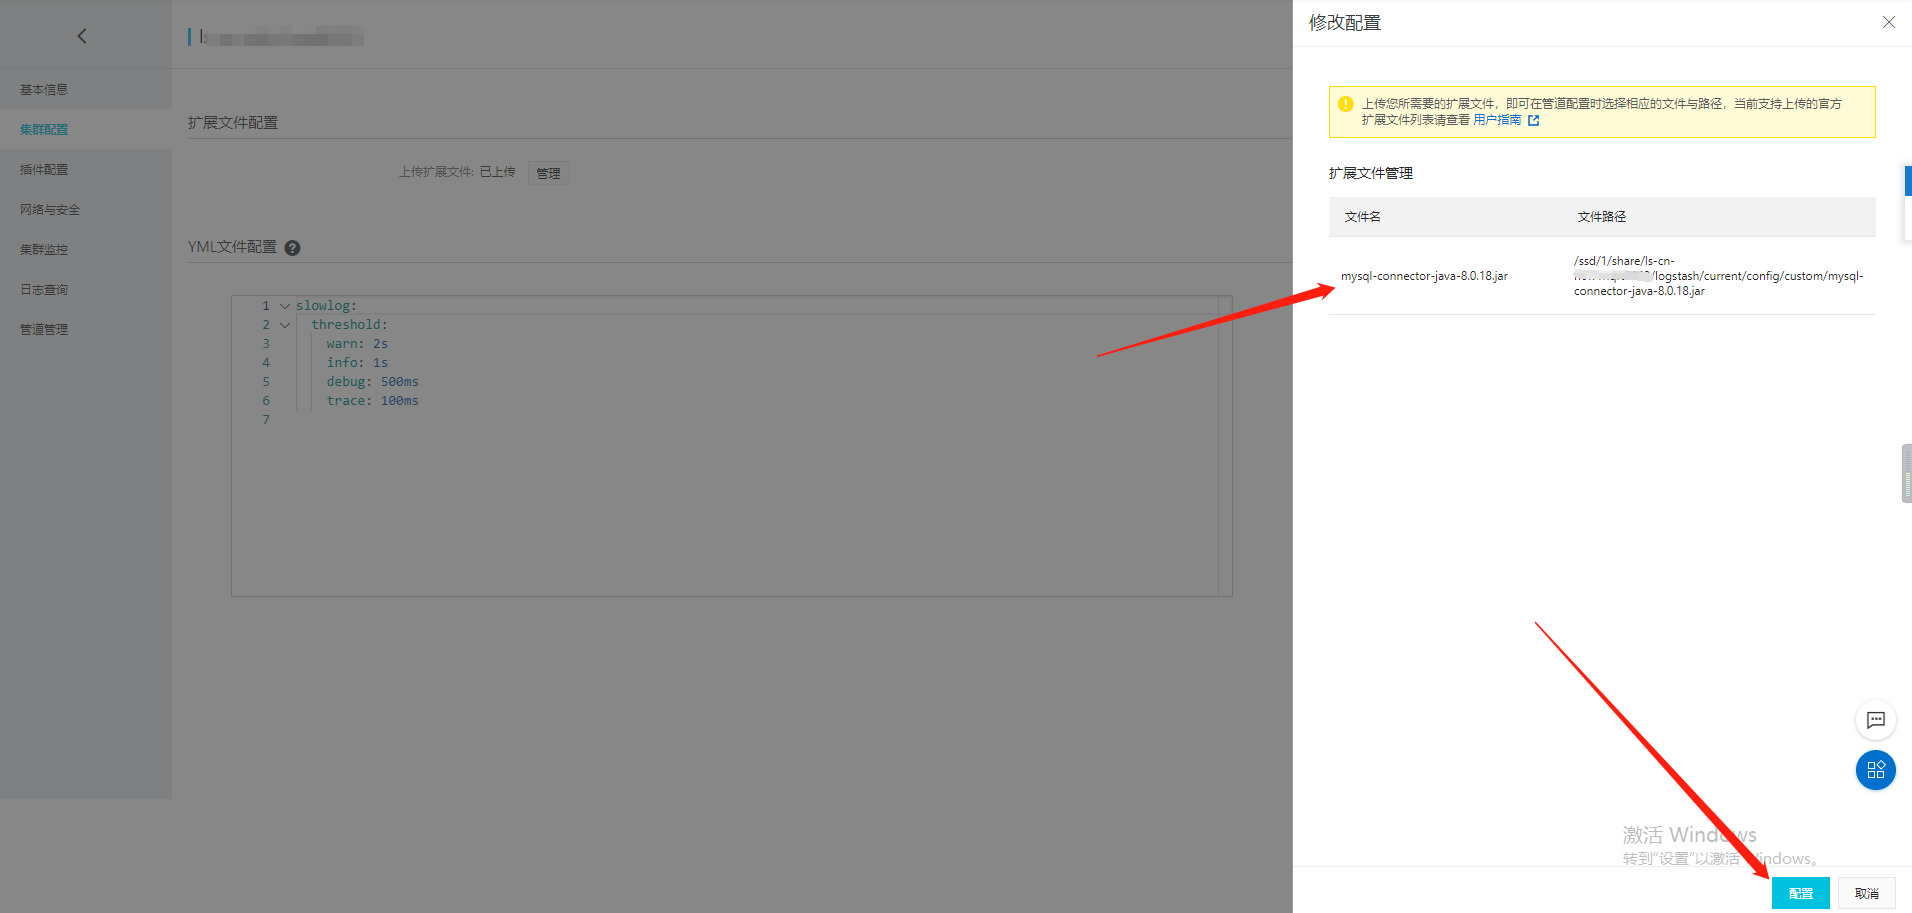Screen dimensions: 1912x913
Task: Click the 修改配置 panel title
Action: tap(1345, 23)
